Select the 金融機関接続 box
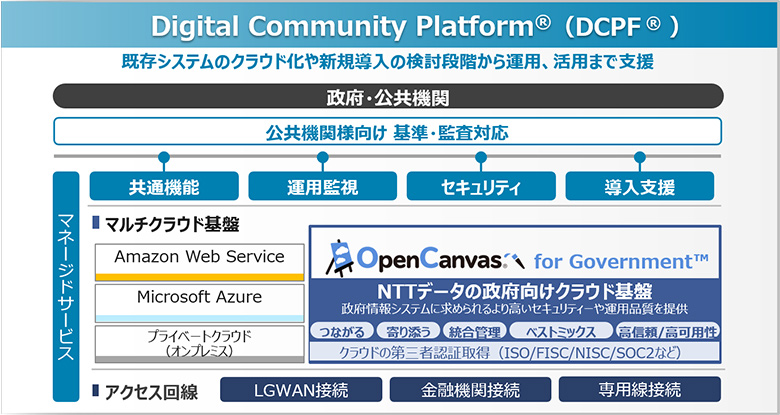The image size is (780, 415). tap(470, 389)
